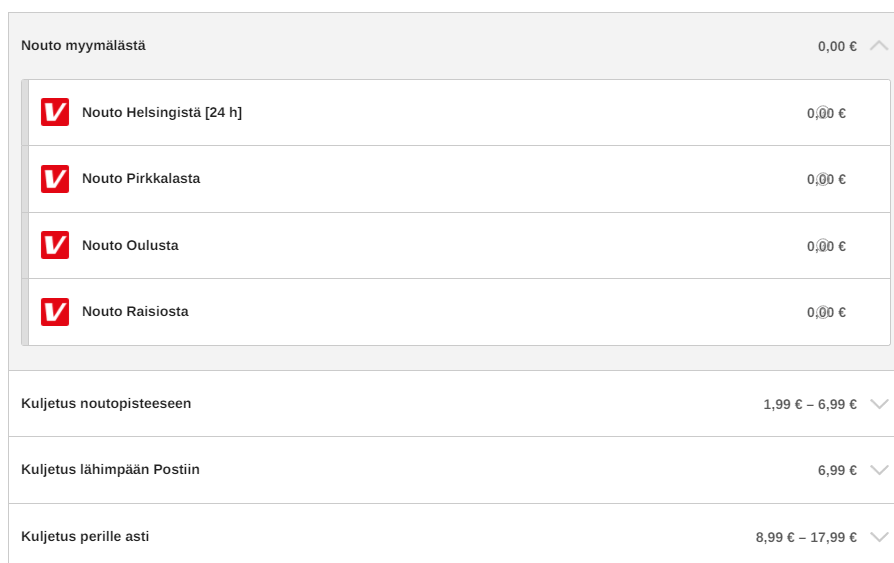Click the red V logo next to Nouto Pirkkalasta
894x563 pixels.
pyautogui.click(x=55, y=179)
